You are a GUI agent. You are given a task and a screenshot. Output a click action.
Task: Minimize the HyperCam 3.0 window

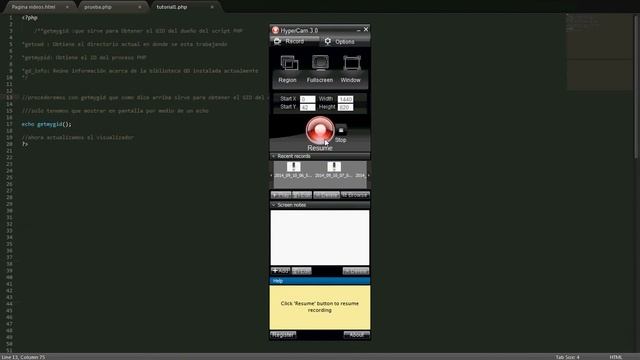(358, 30)
